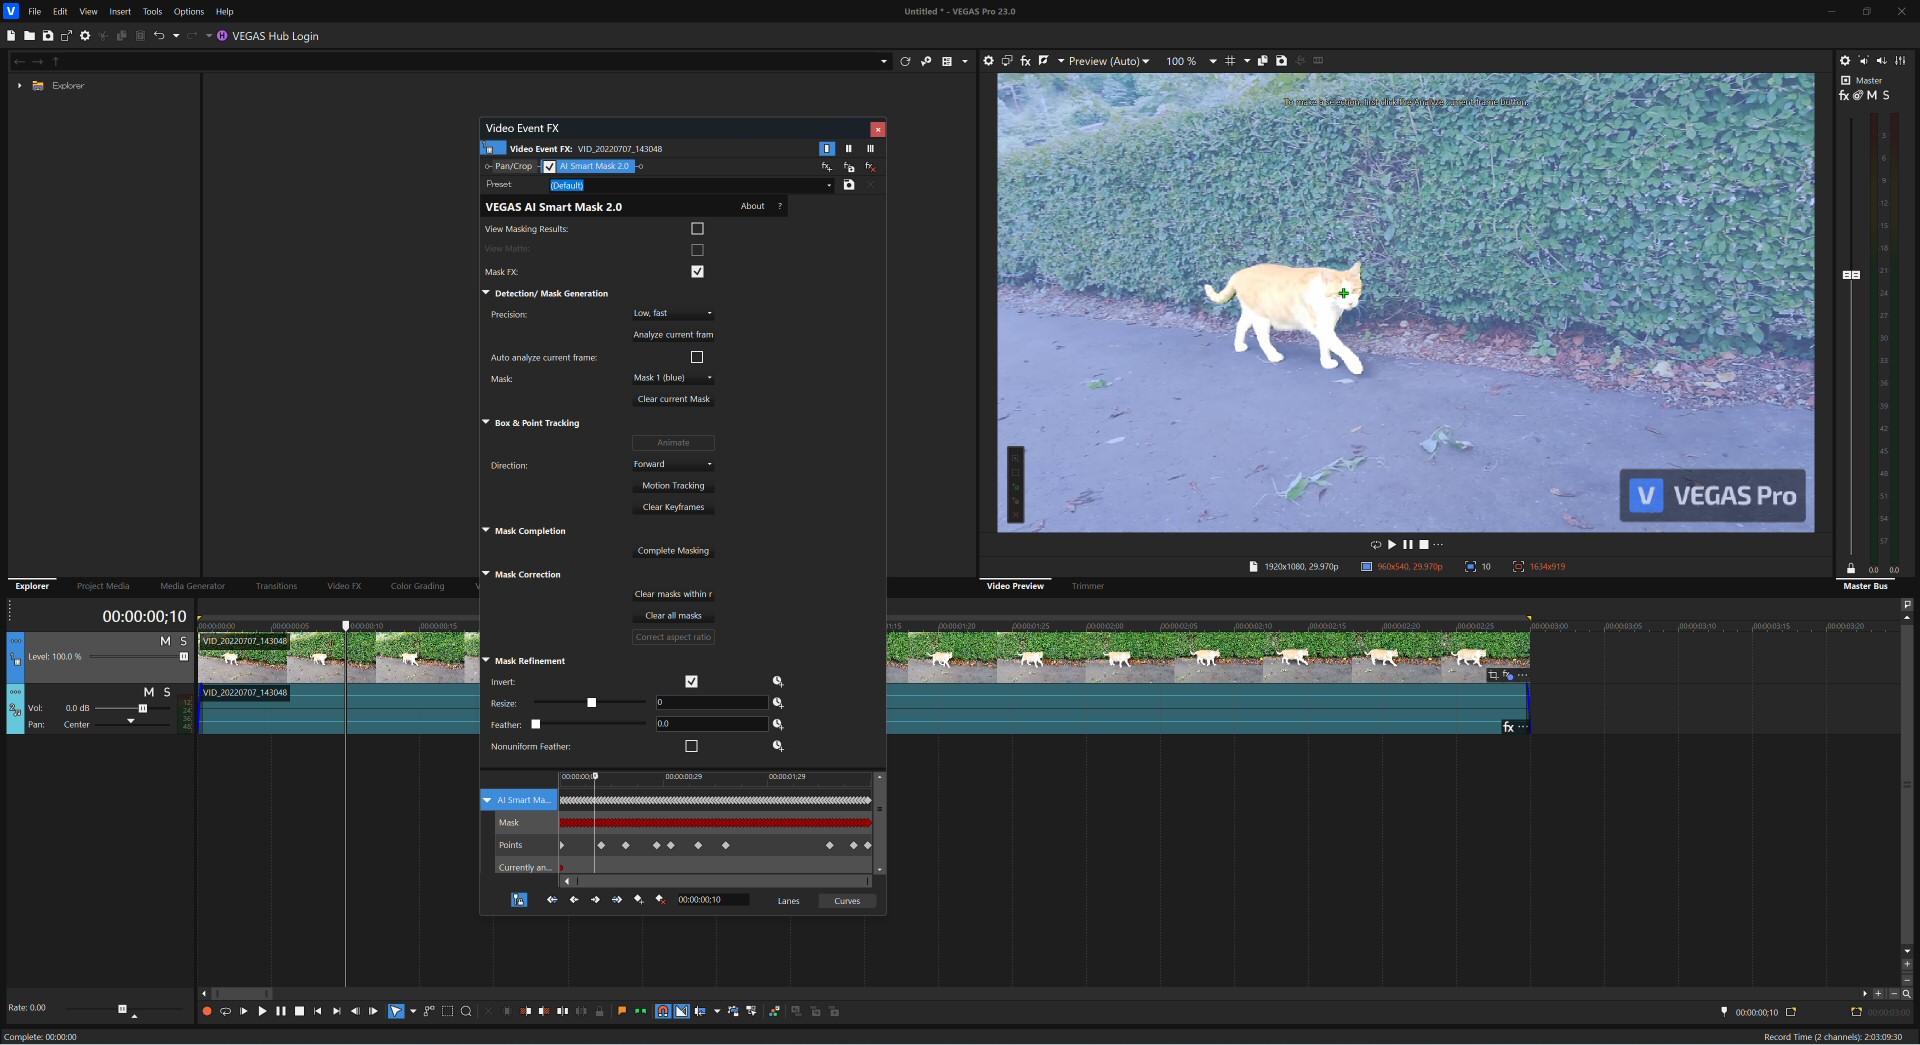The width and height of the screenshot is (1920, 1045).
Task: Click Save Preset icon in Video Event FX
Action: pos(849,185)
